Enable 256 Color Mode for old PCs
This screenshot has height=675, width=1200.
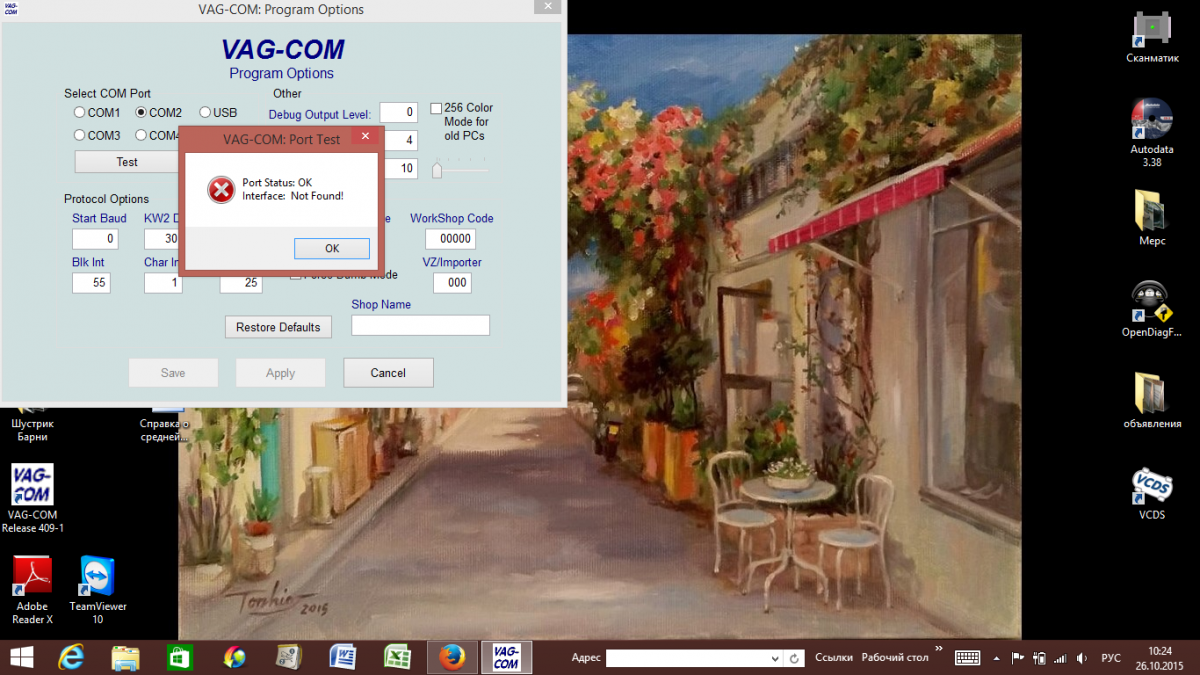tap(436, 108)
